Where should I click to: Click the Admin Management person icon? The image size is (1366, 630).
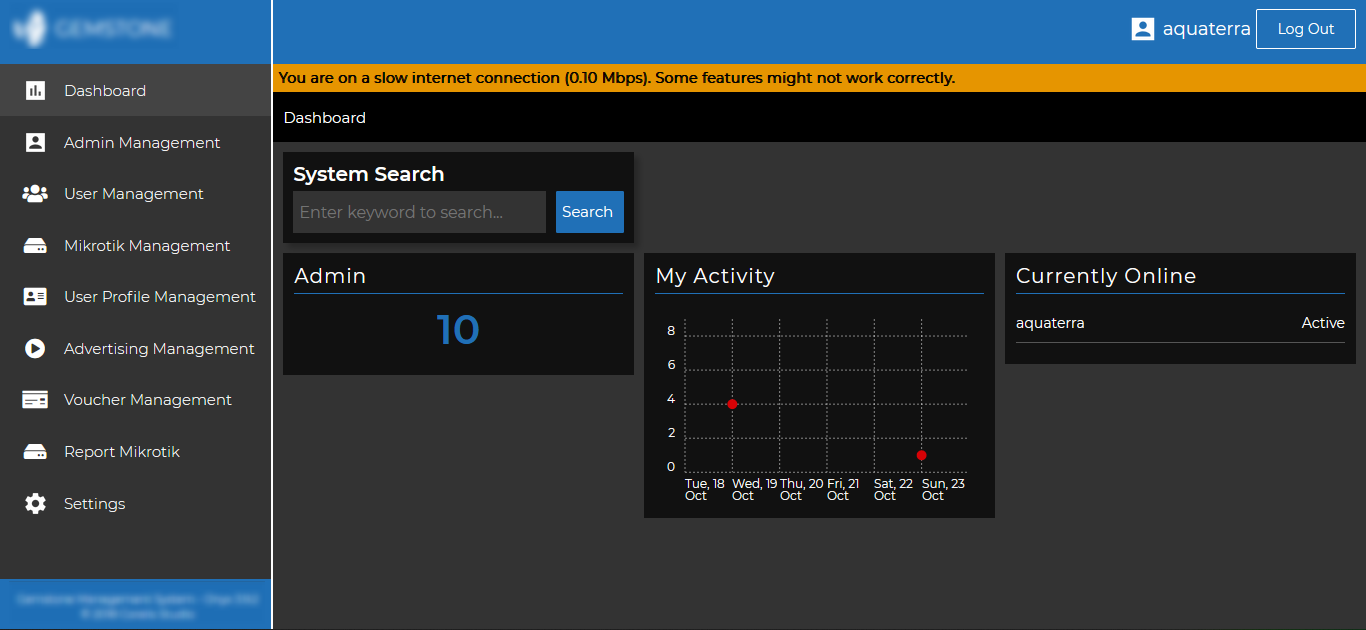pos(35,143)
